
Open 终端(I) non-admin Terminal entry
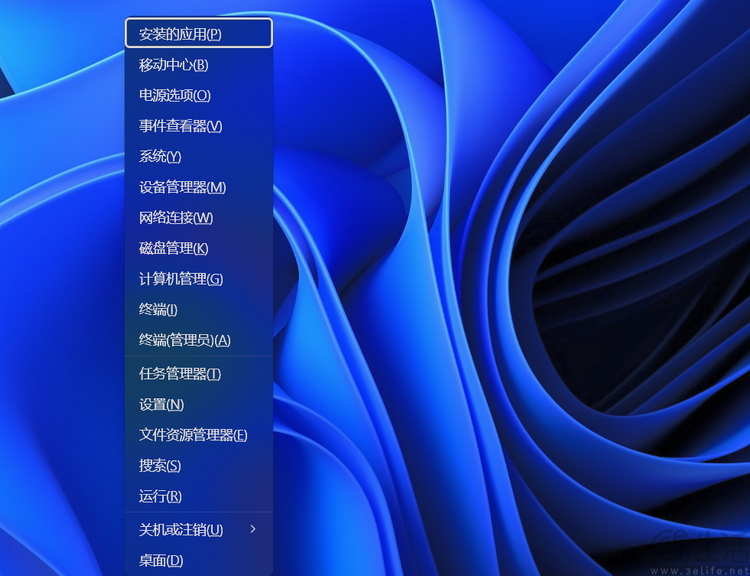tap(158, 310)
